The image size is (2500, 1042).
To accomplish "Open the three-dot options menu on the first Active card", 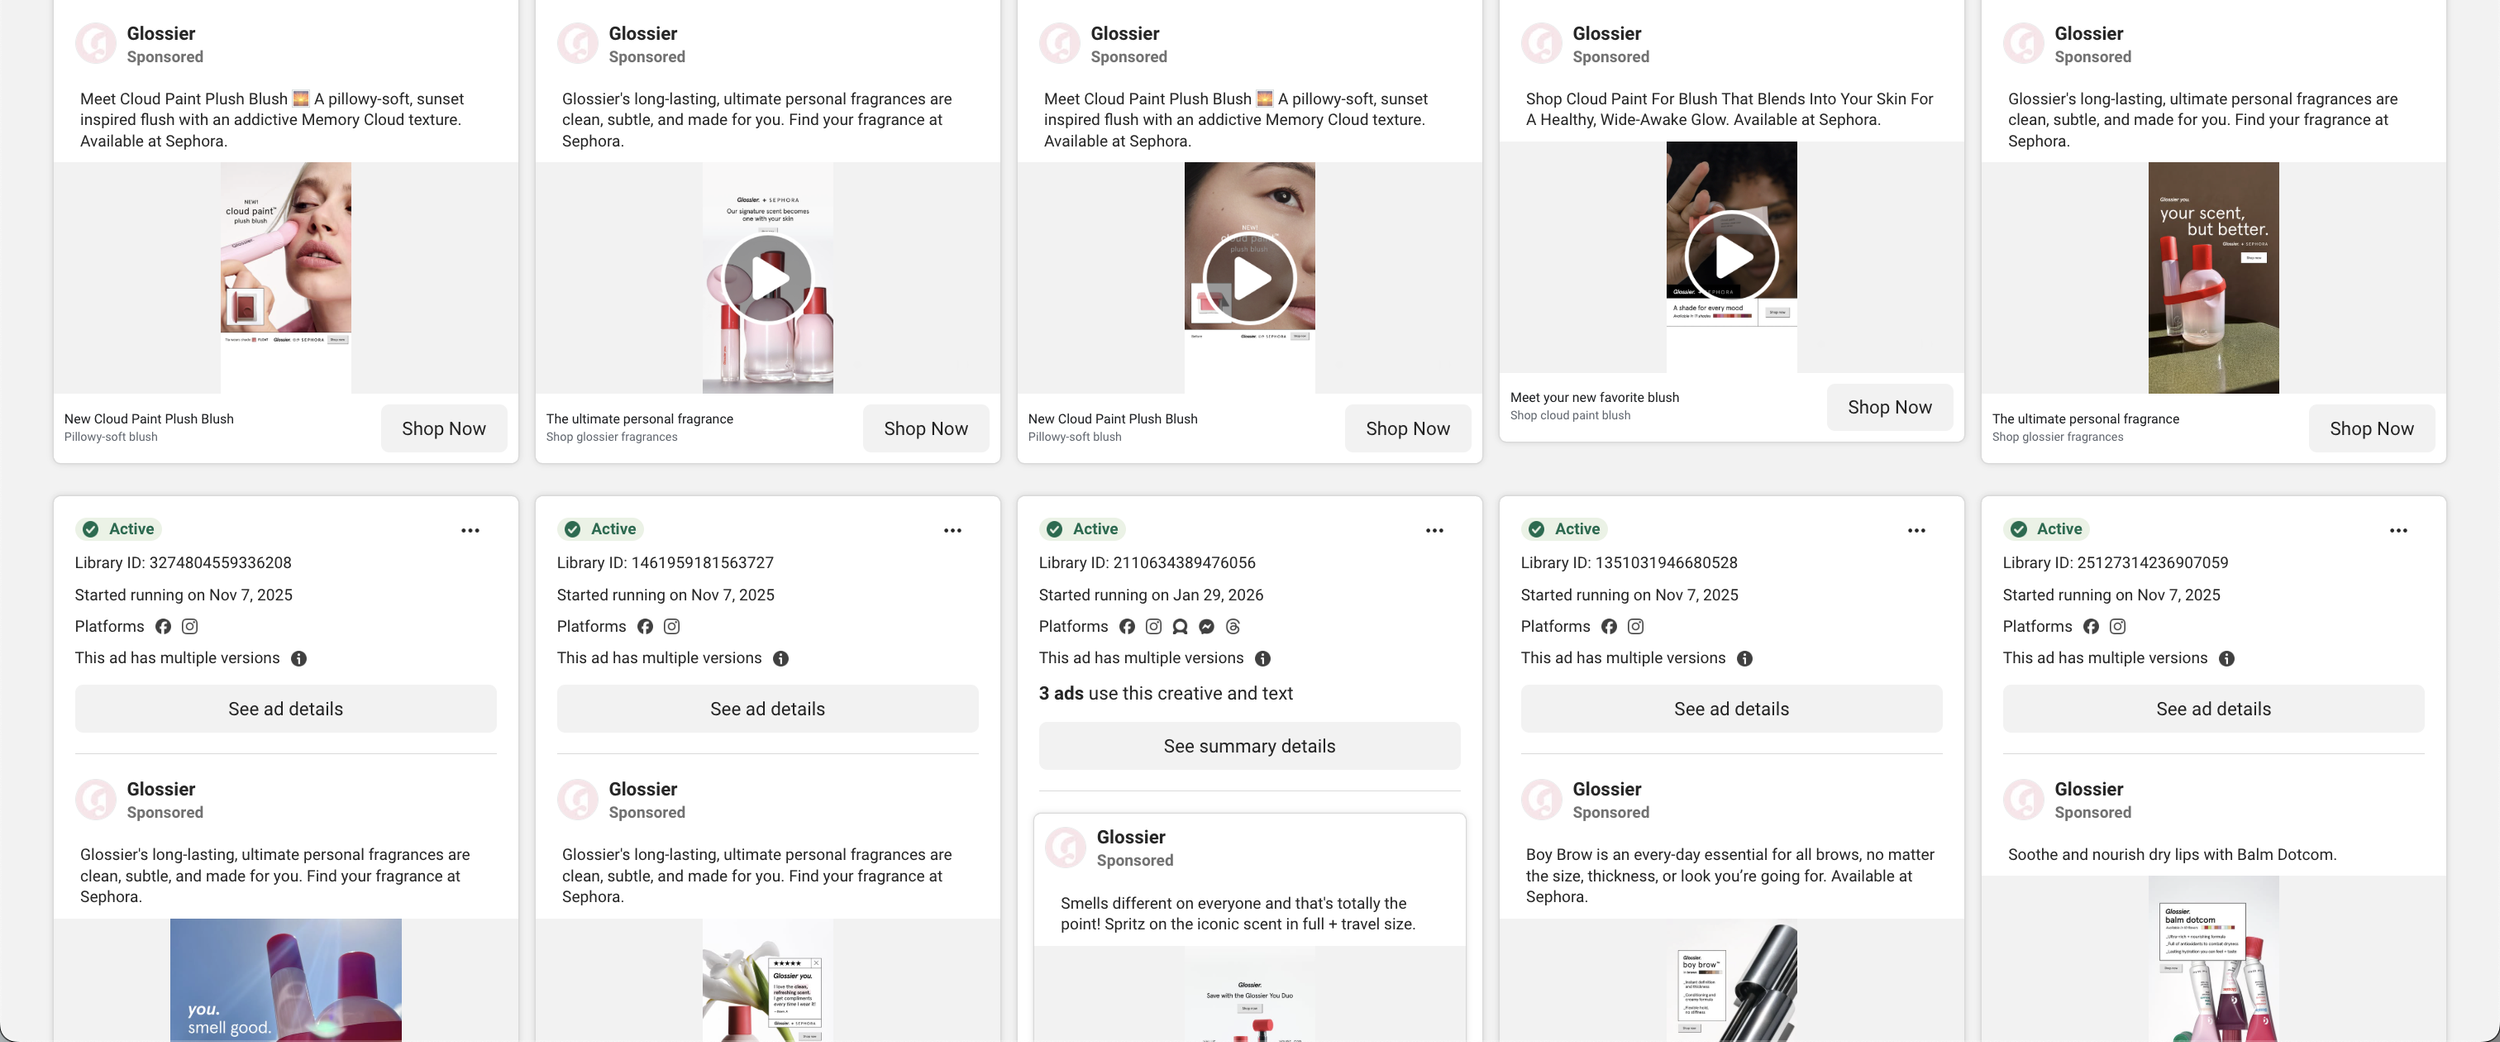I will [471, 530].
